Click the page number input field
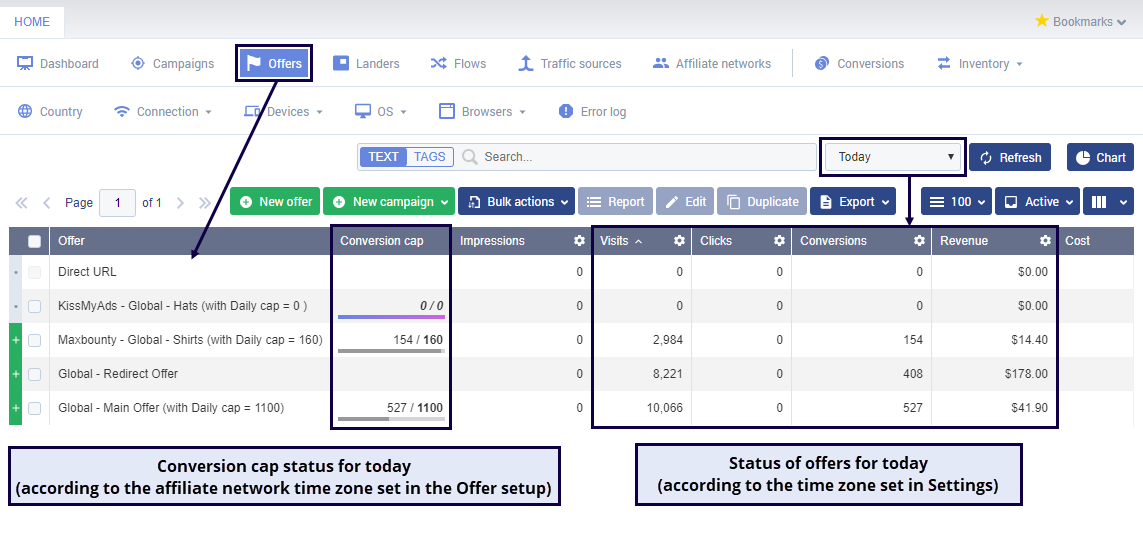1143x537 pixels. 118,203
